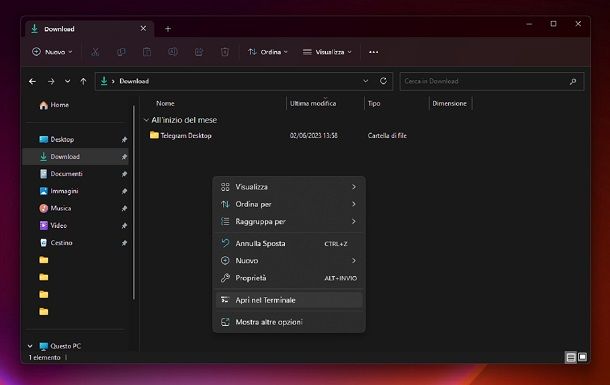Sort by the Nome column header
Viewport: 610px width, 385px height.
pos(165,103)
